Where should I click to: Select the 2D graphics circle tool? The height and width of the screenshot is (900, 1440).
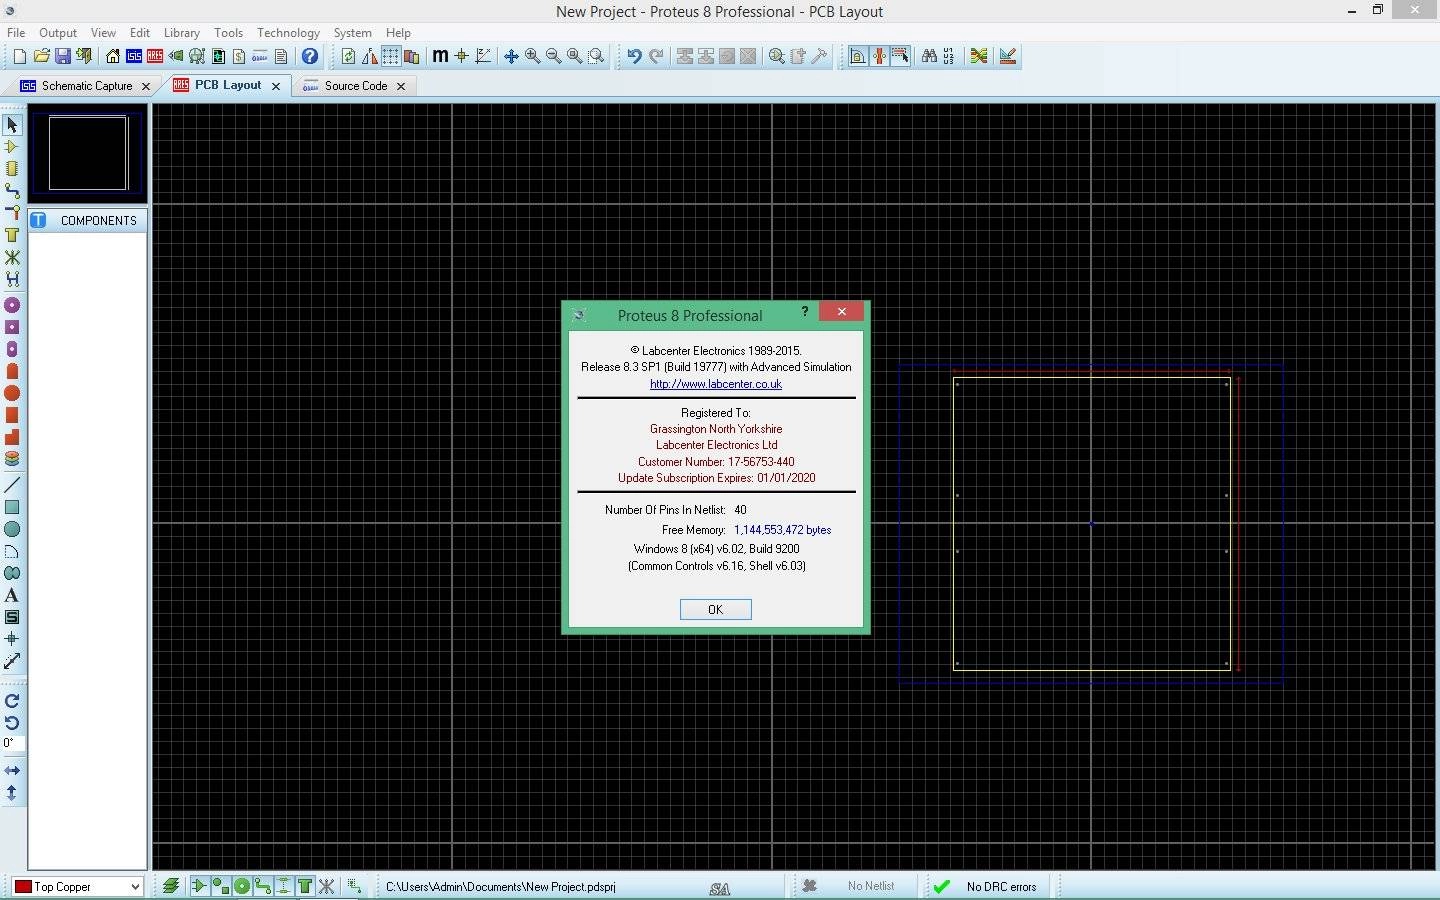click(12, 529)
